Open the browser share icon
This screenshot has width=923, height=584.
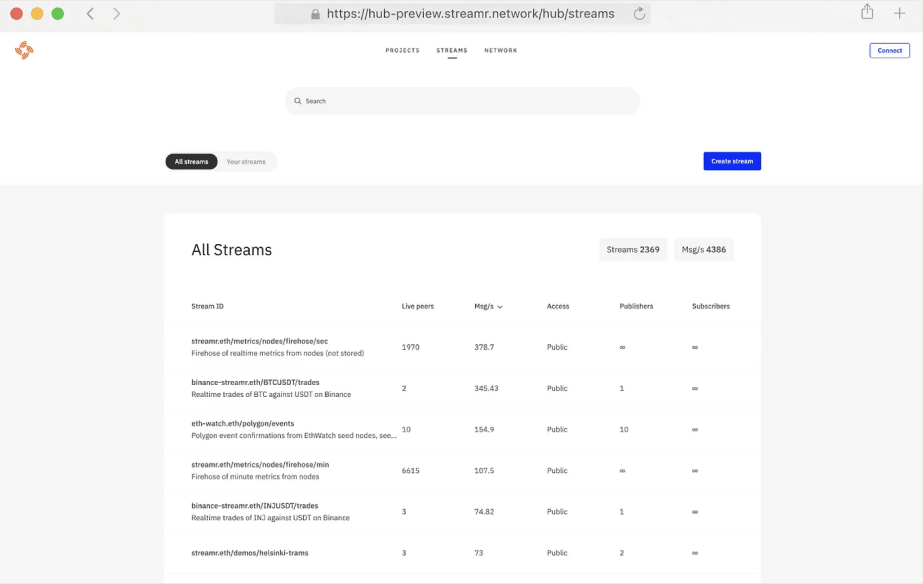coord(867,13)
